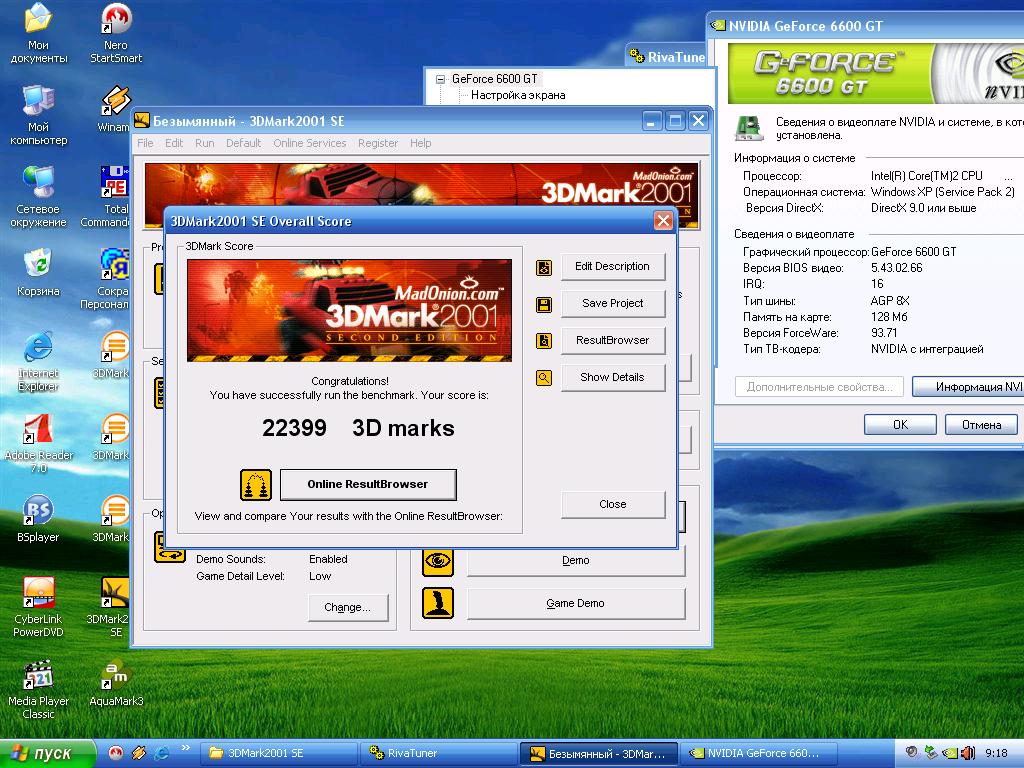The image size is (1024, 768).
Task: Click the Internet Explorer quick launch icon
Action: pyautogui.click(x=161, y=754)
